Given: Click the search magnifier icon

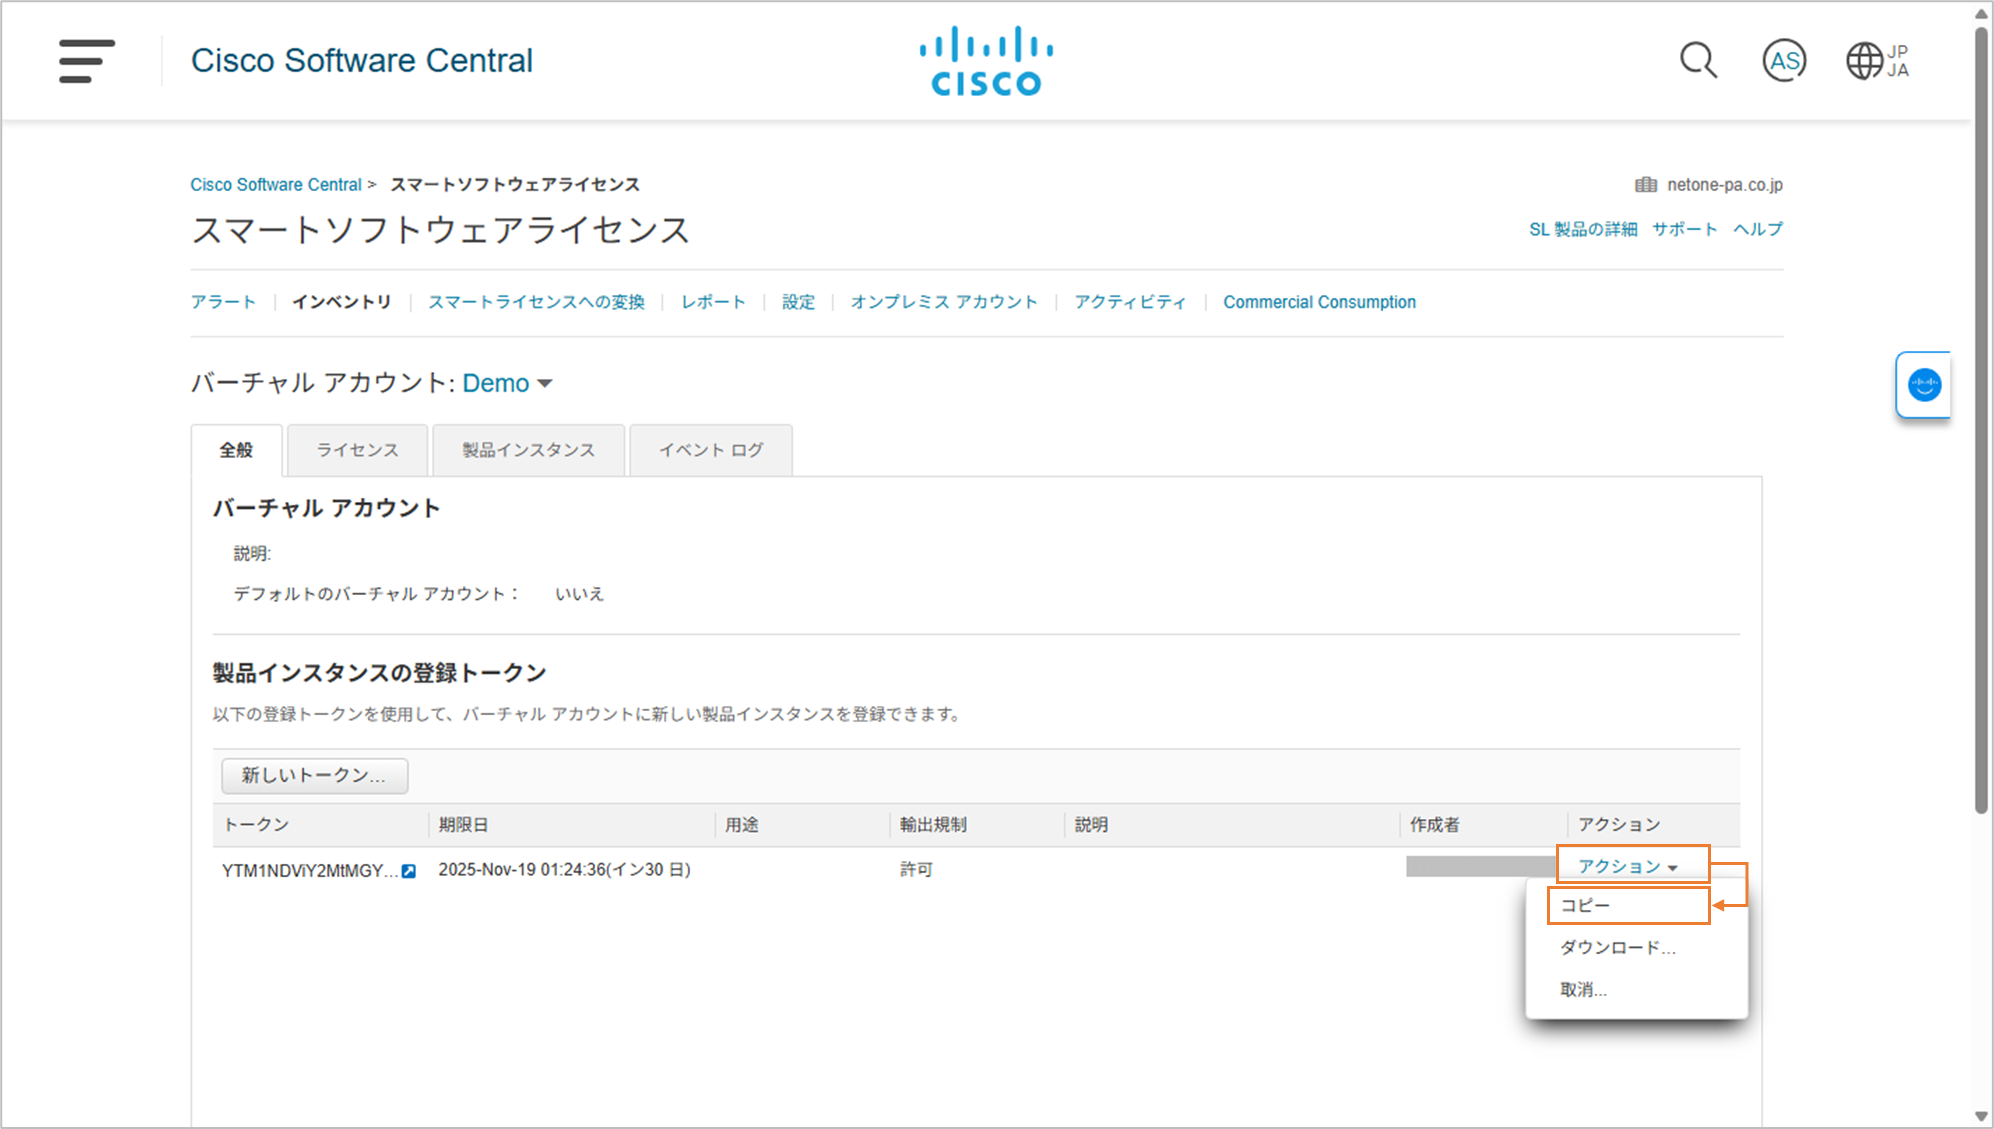Looking at the screenshot, I should pyautogui.click(x=1698, y=61).
